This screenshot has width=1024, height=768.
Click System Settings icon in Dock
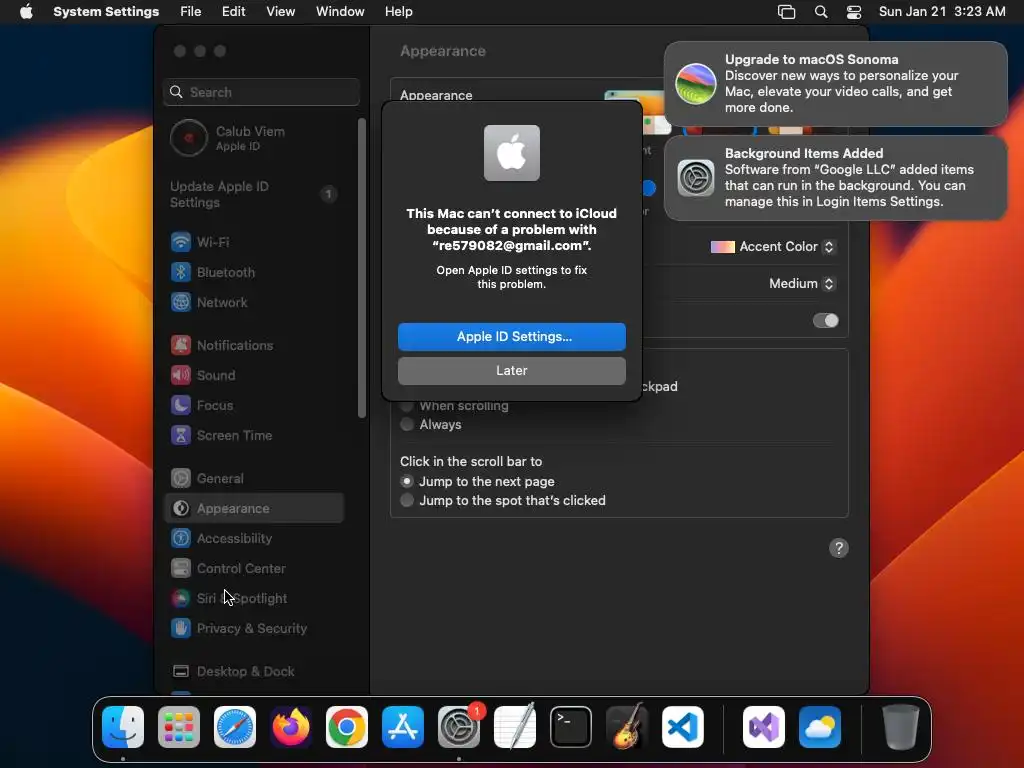coord(459,727)
